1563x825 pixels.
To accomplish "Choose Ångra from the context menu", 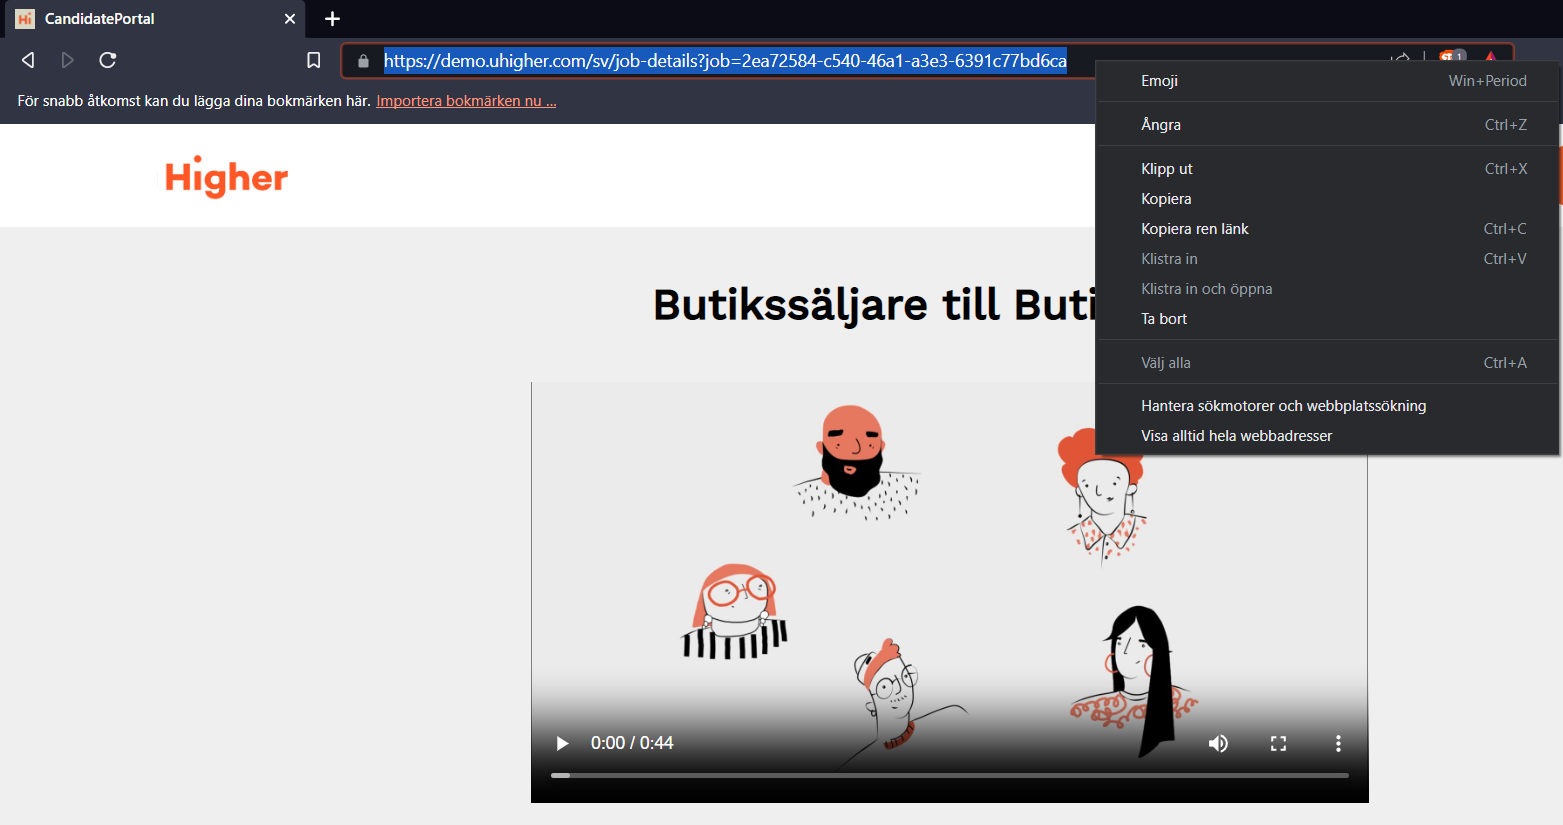I will (x=1161, y=125).
